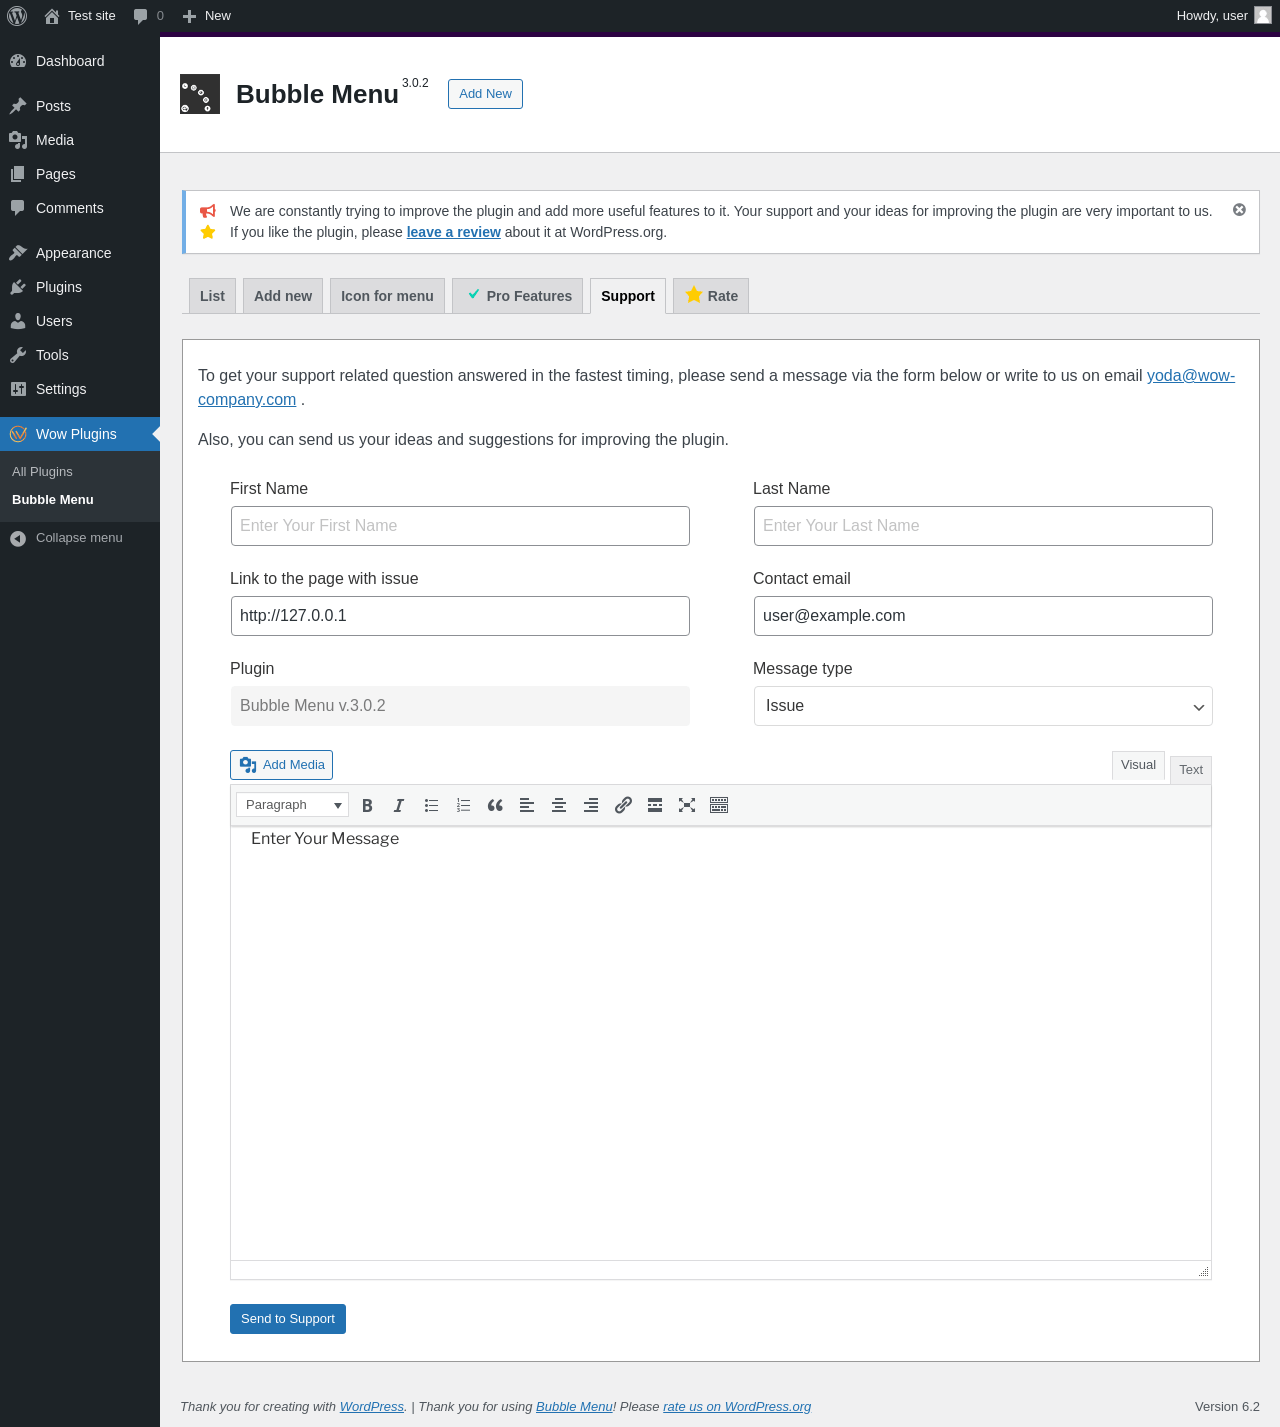The width and height of the screenshot is (1280, 1427).
Task: Click the Add Media button
Action: coord(281,765)
